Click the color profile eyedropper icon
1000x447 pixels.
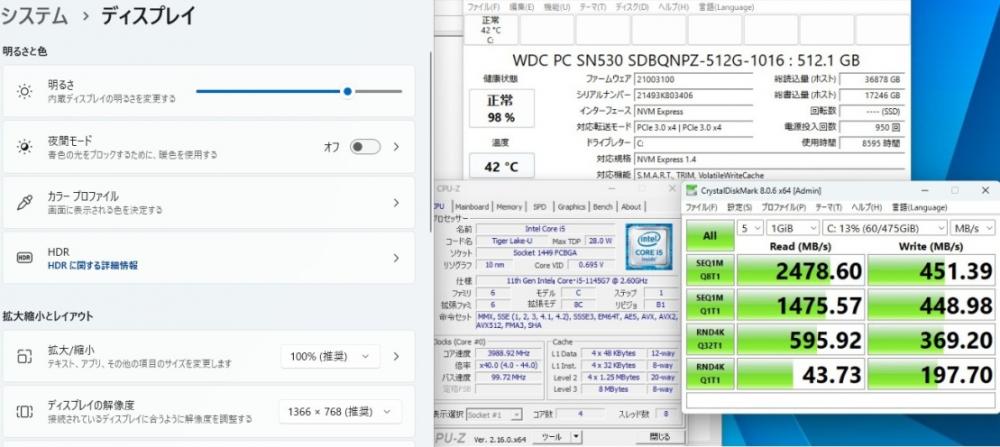point(24,203)
